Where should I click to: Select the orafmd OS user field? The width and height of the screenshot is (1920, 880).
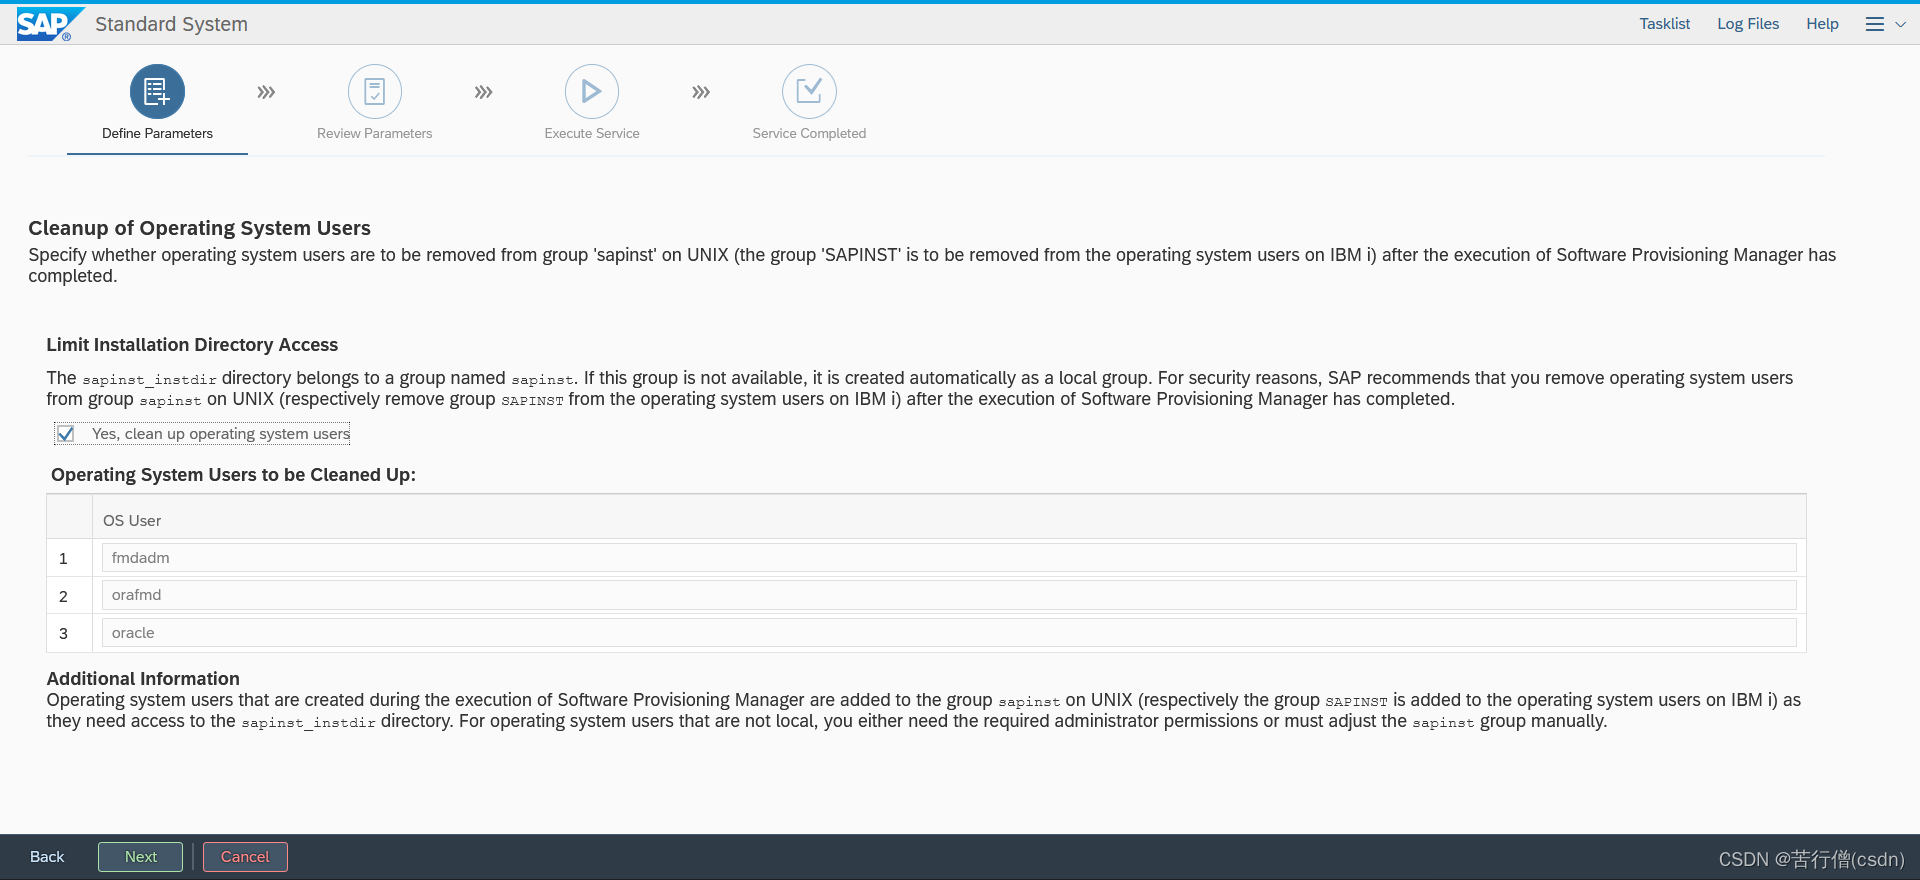click(949, 595)
